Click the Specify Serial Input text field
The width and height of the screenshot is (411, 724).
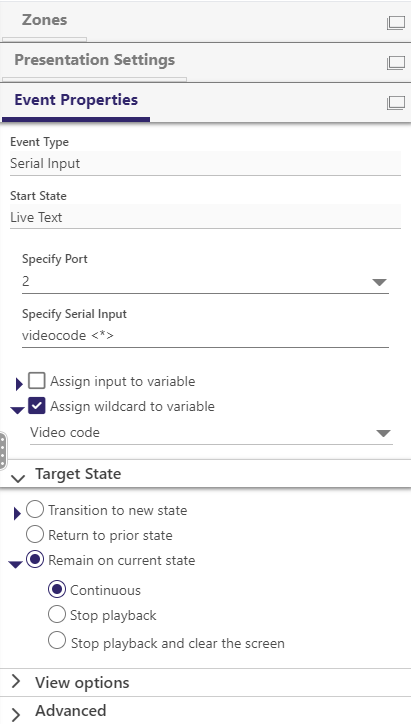coord(206,336)
